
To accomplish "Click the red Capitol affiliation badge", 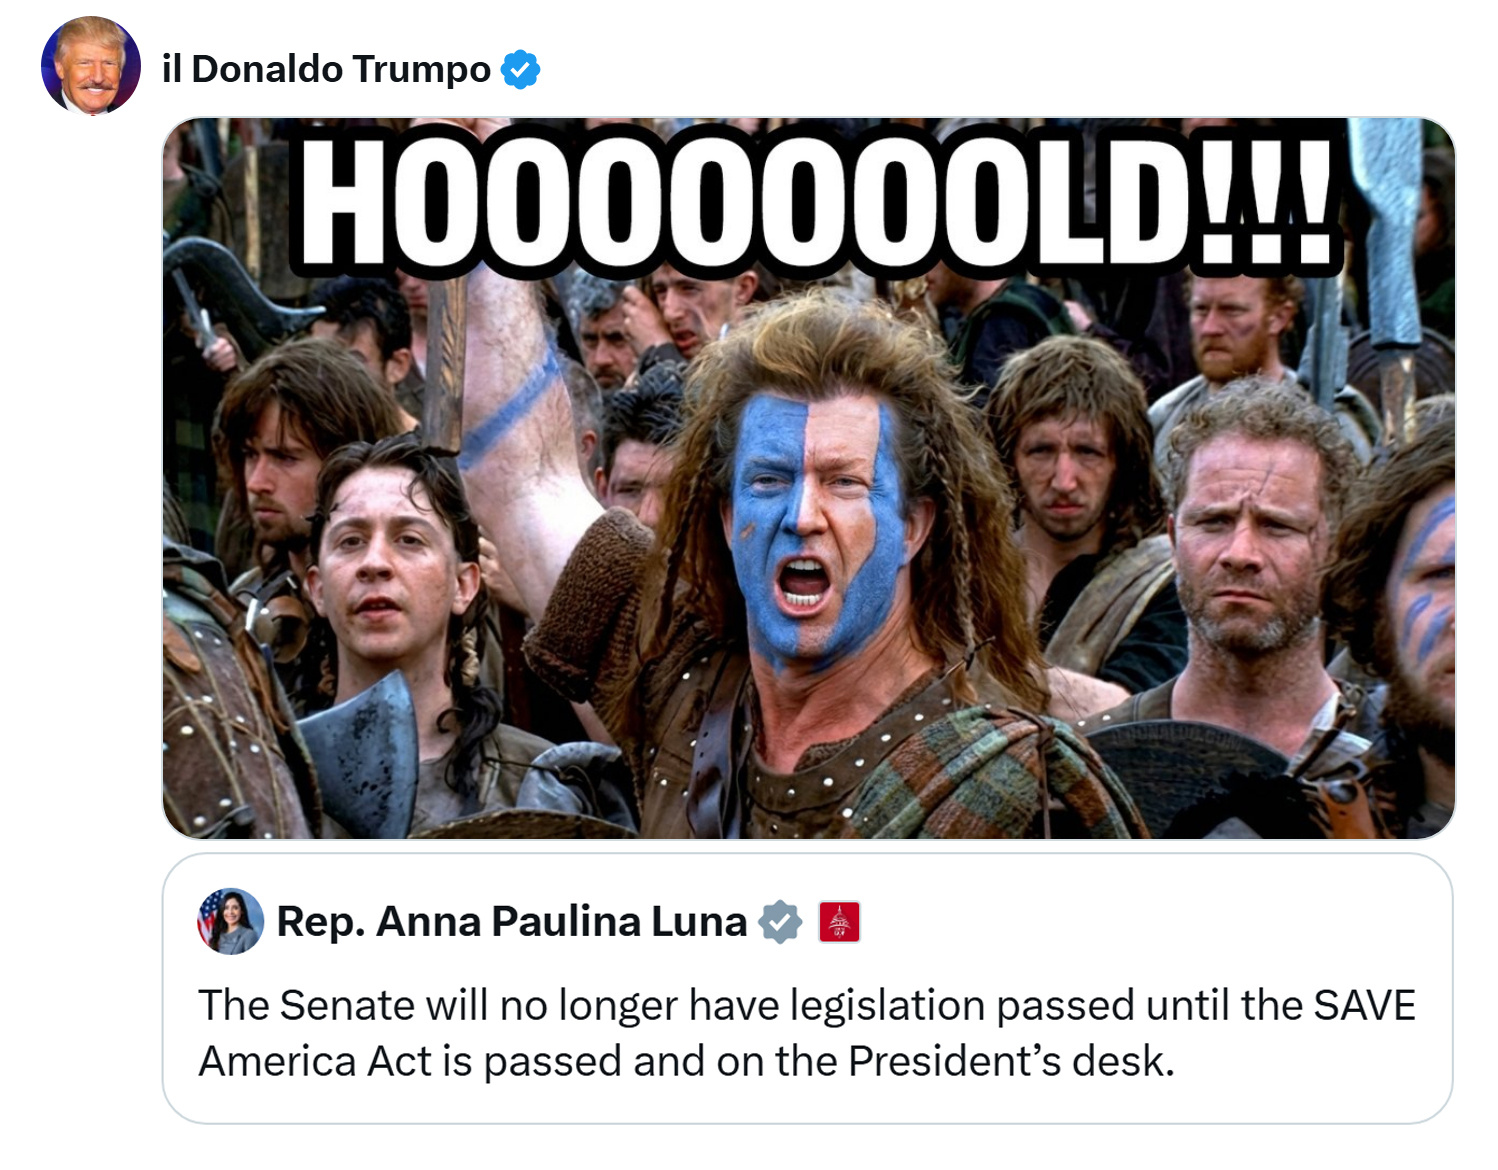I will [x=839, y=922].
